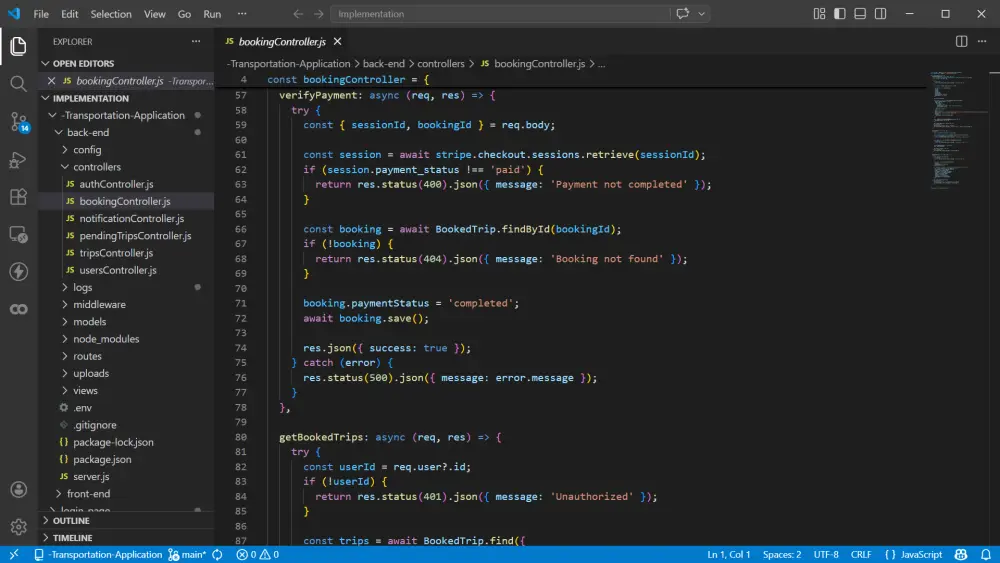Click the Copilot chat icon in title bar
The height and width of the screenshot is (563, 1000).
click(x=682, y=13)
